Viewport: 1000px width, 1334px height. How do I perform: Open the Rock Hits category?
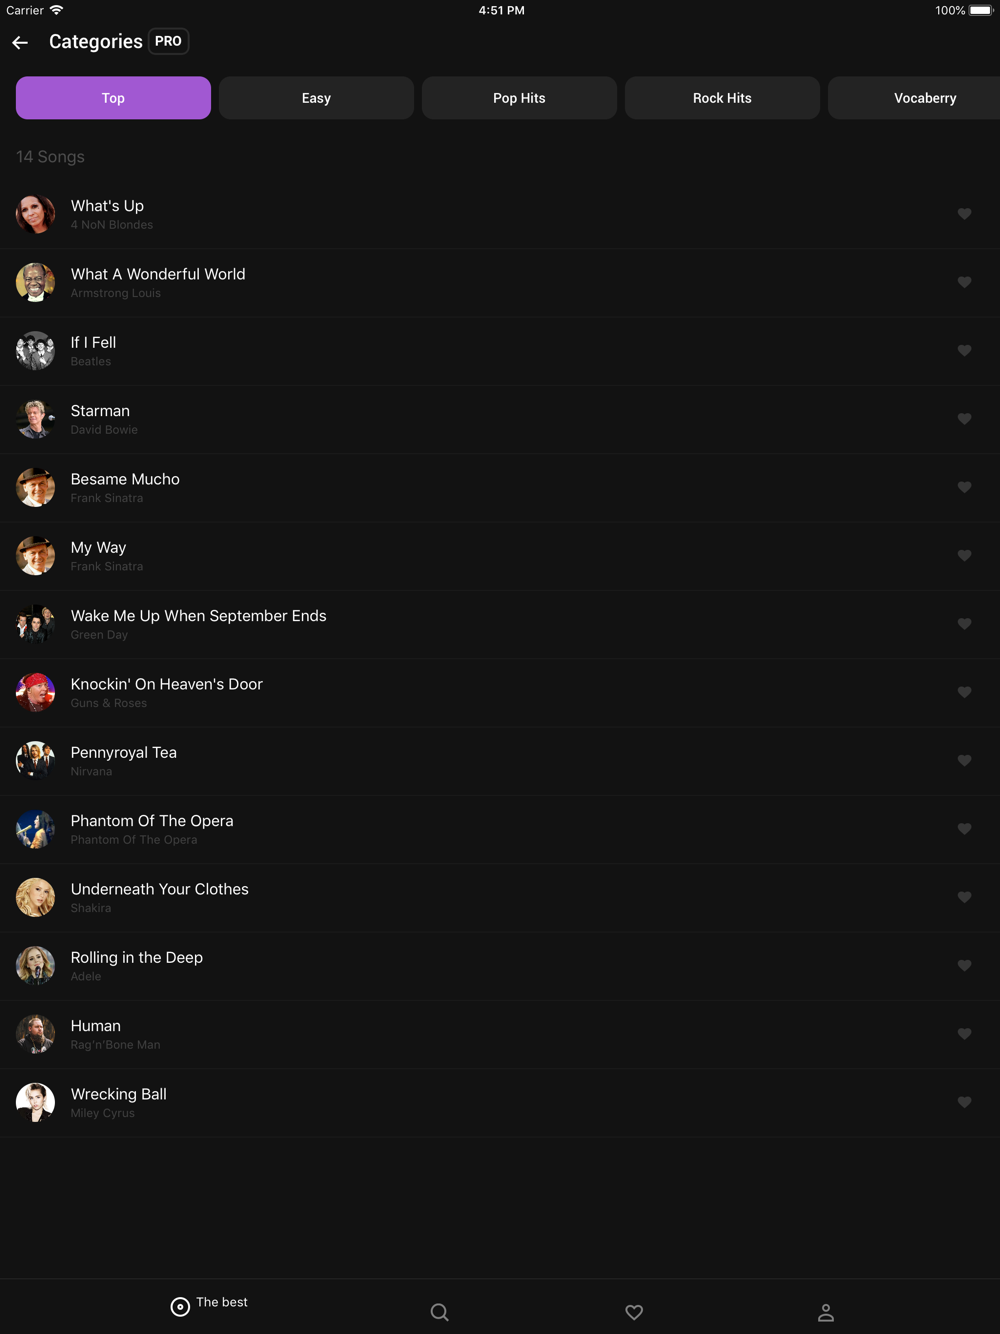tap(722, 98)
